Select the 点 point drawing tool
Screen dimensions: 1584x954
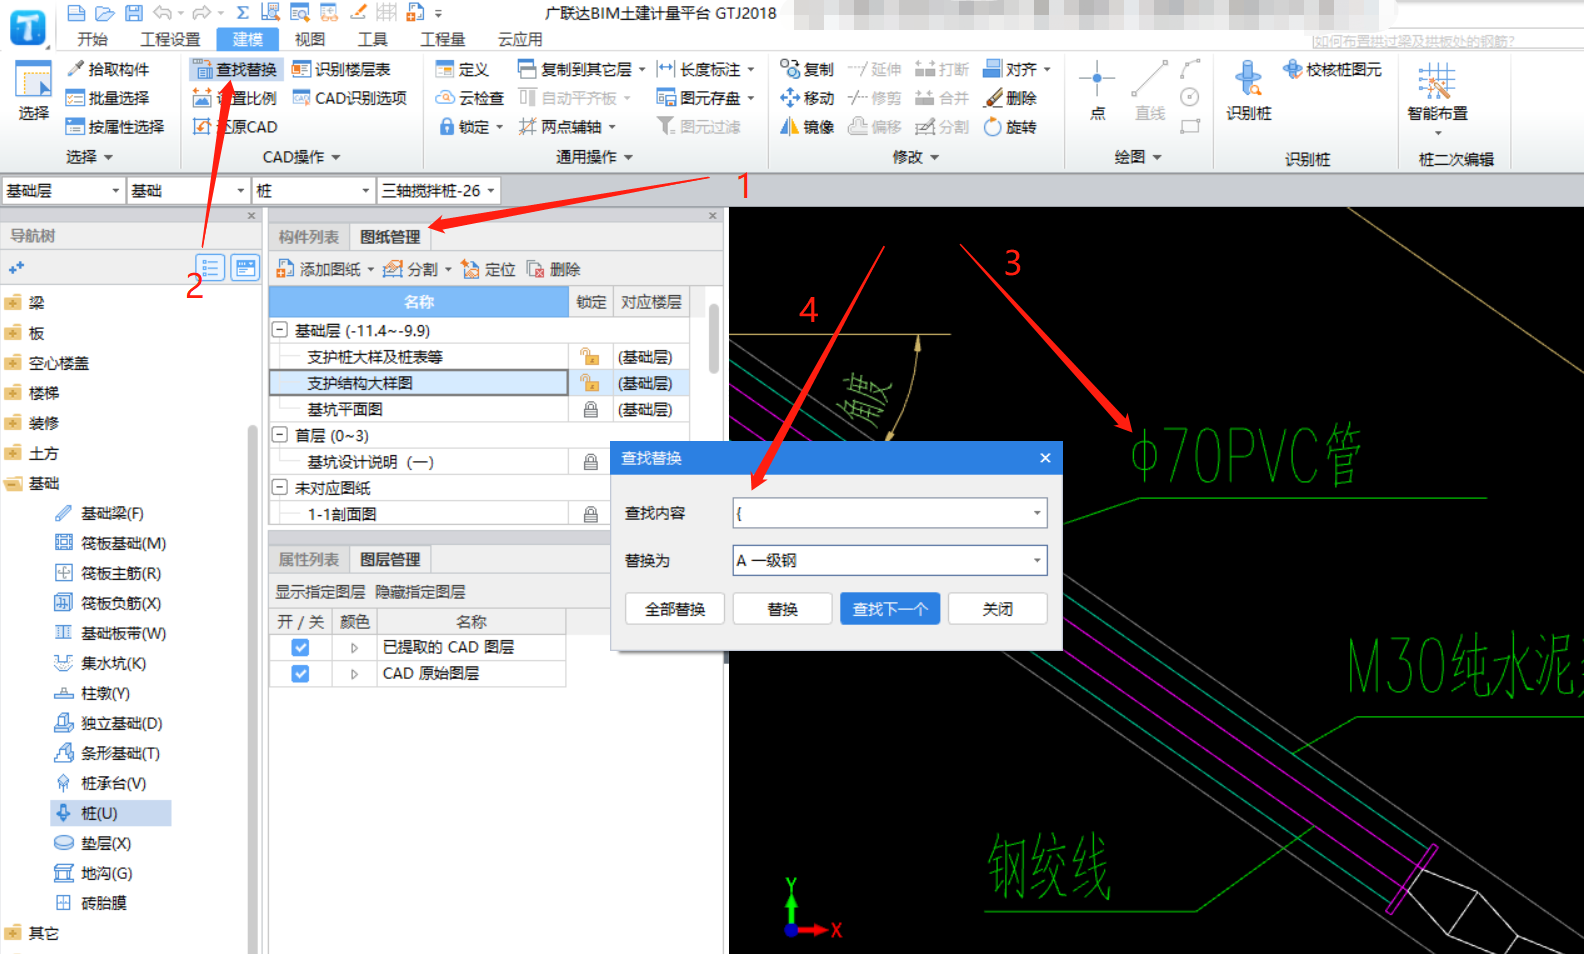click(x=1097, y=90)
